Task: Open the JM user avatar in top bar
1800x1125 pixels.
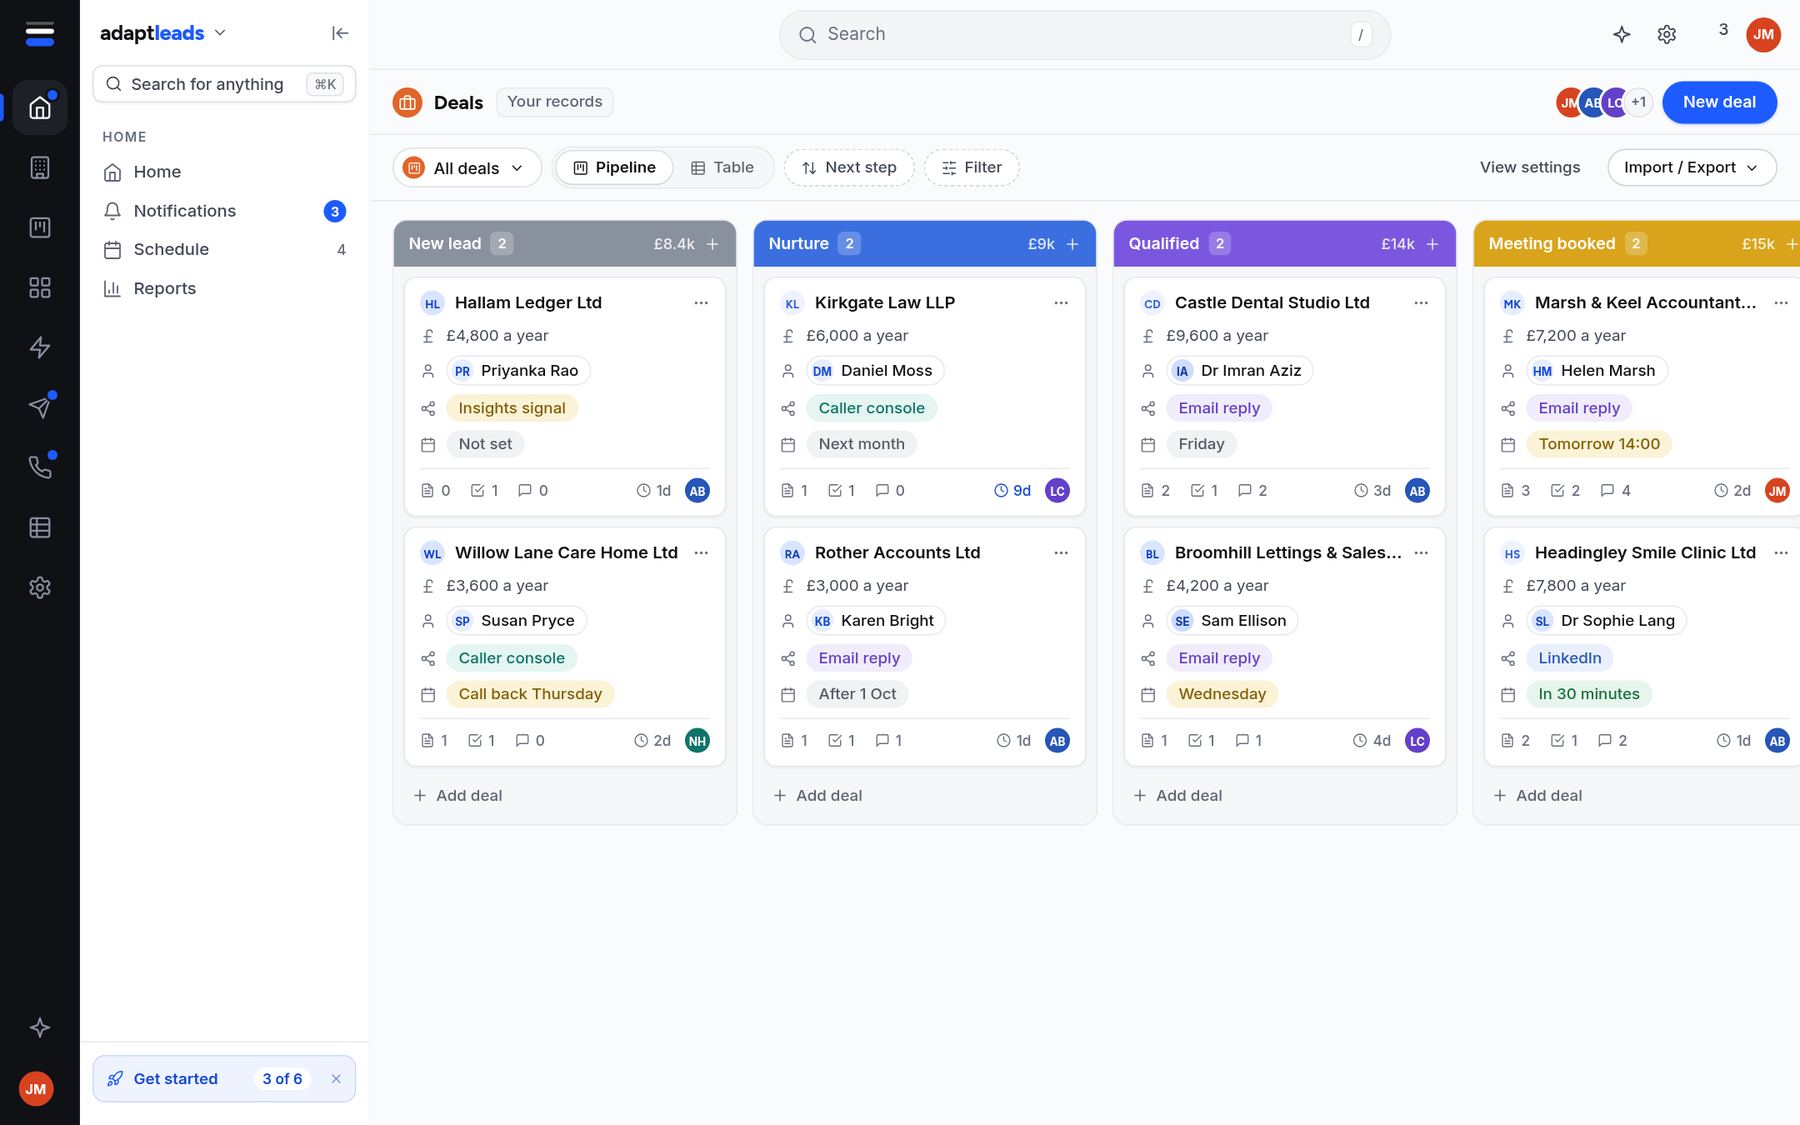Action: point(1763,35)
